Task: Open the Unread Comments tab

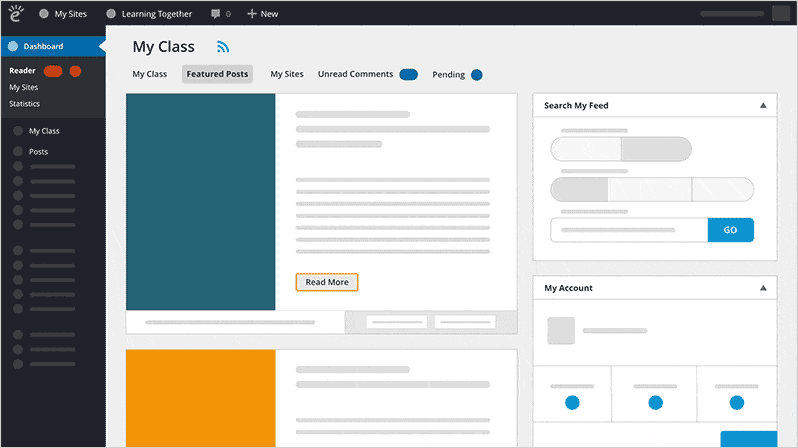Action: [356, 74]
